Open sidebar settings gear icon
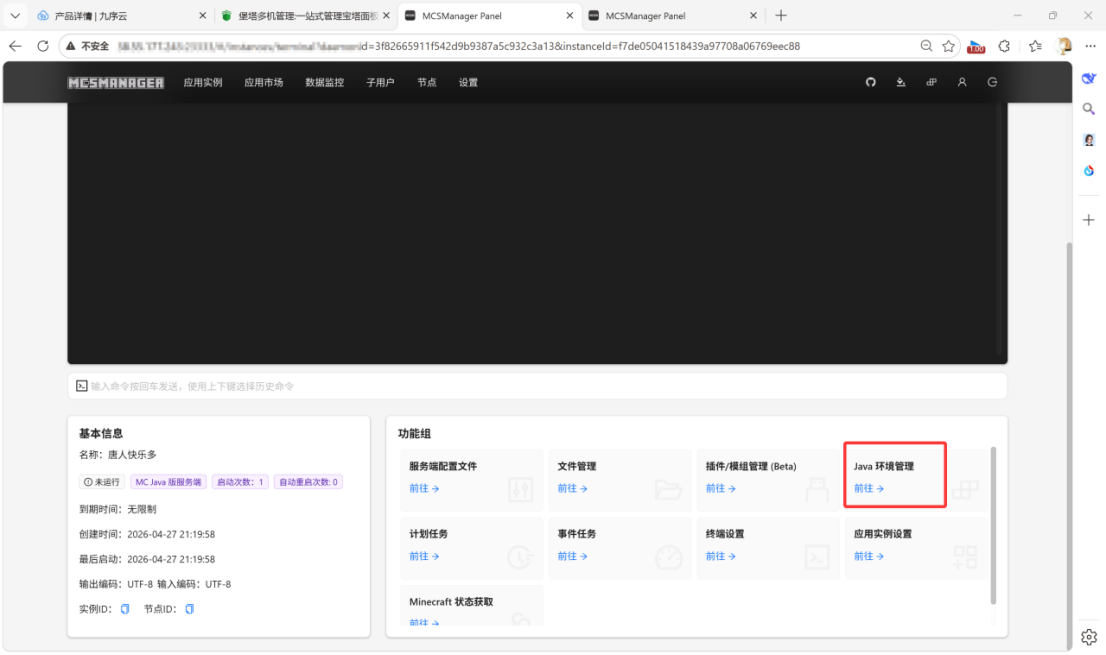This screenshot has height=655, width=1106. coord(1089,637)
